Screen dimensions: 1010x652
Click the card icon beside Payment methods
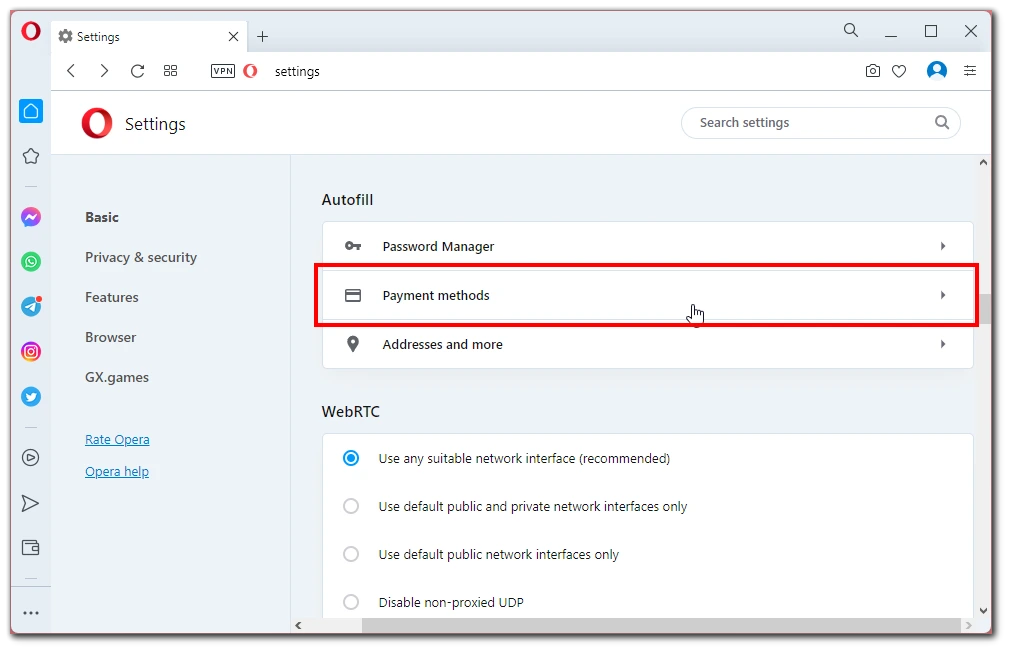tap(353, 295)
